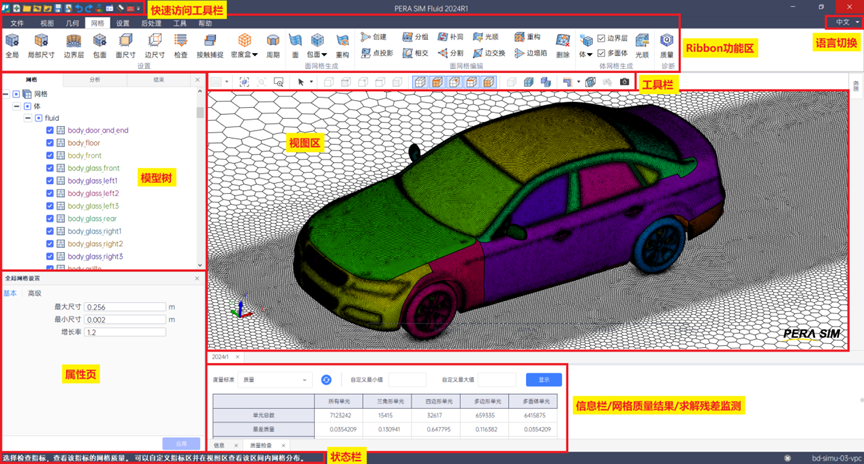Image resolution: width=864 pixels, height=464 pixels.
Task: Open the 几何 geometry ribbon tab
Action: coord(72,22)
